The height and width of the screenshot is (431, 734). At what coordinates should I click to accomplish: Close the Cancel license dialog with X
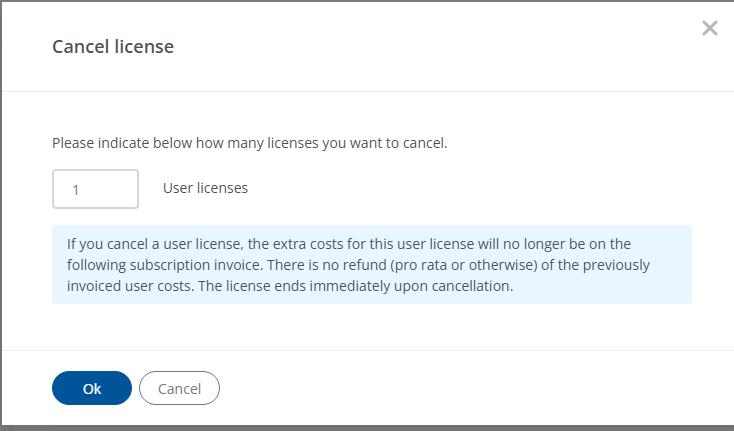coord(710,28)
